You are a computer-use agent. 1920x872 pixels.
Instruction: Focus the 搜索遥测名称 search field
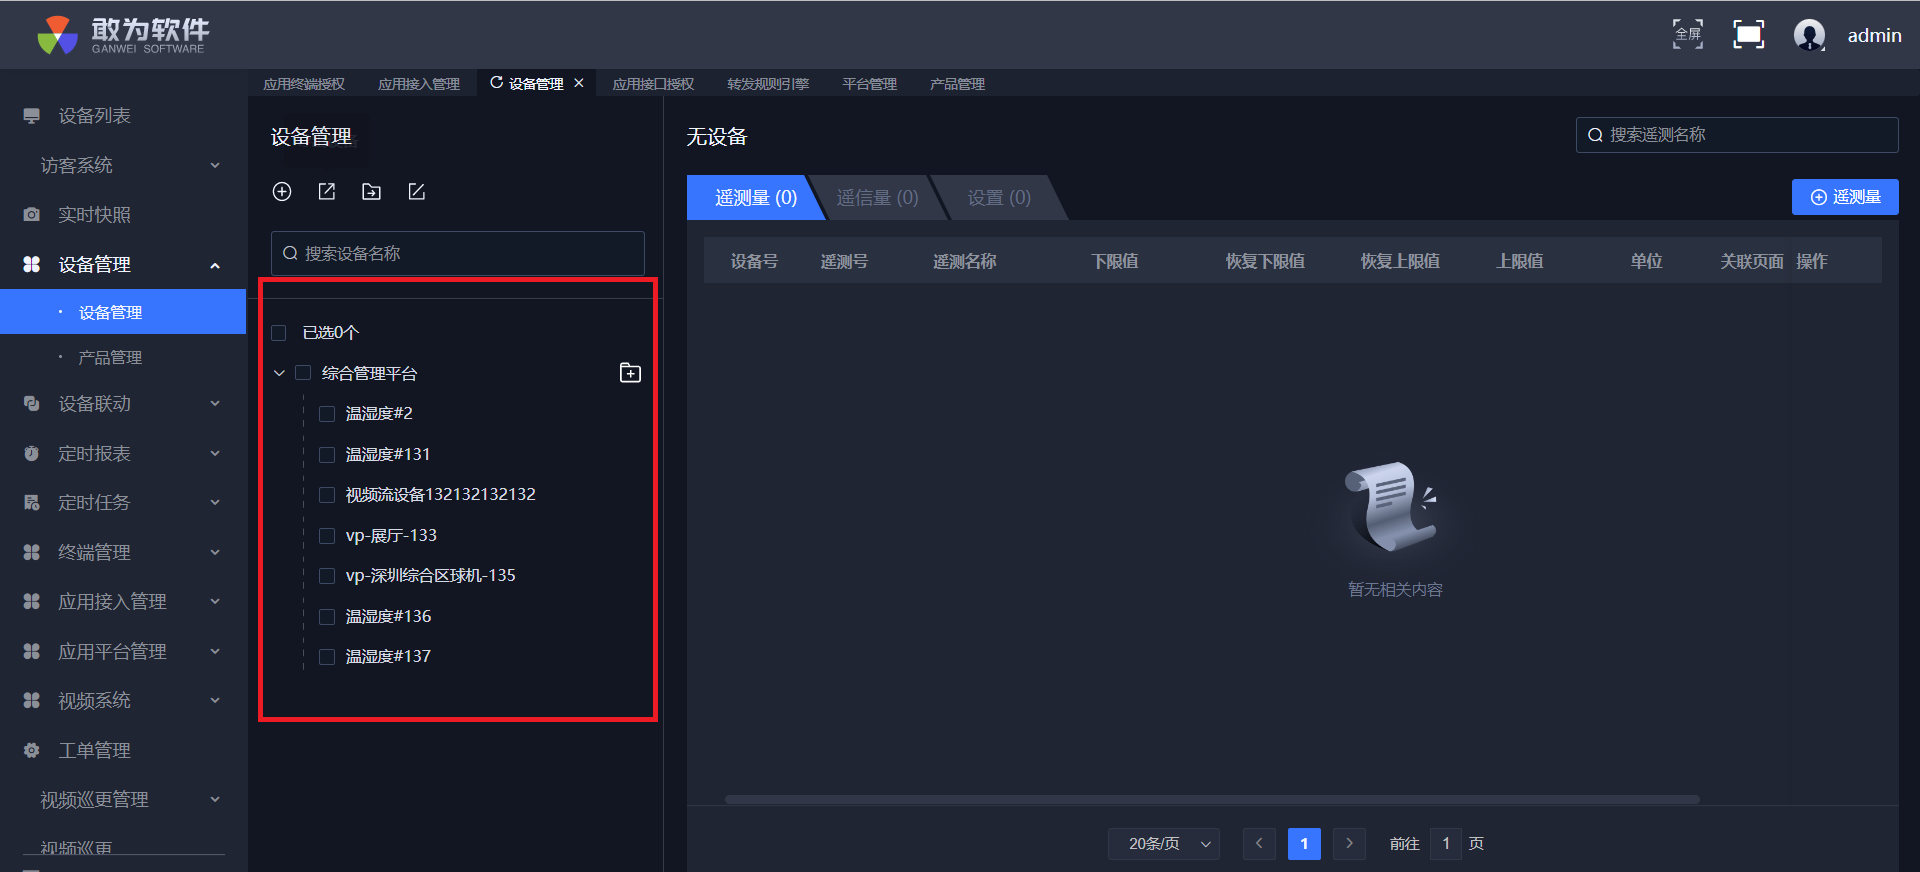coord(1737,135)
